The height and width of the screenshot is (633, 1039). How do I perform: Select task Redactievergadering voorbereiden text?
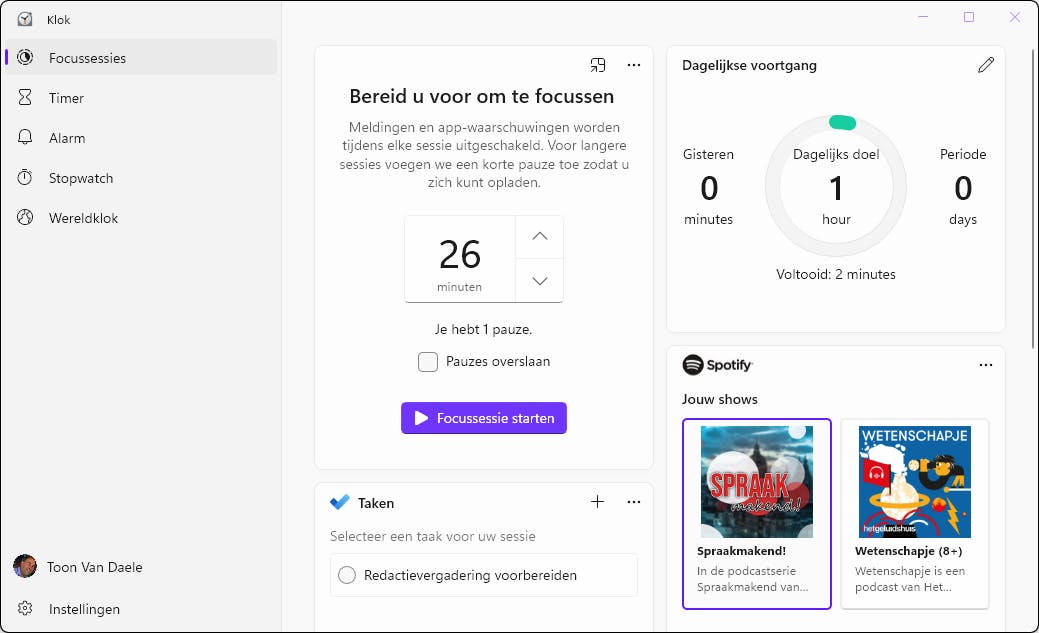coord(470,575)
